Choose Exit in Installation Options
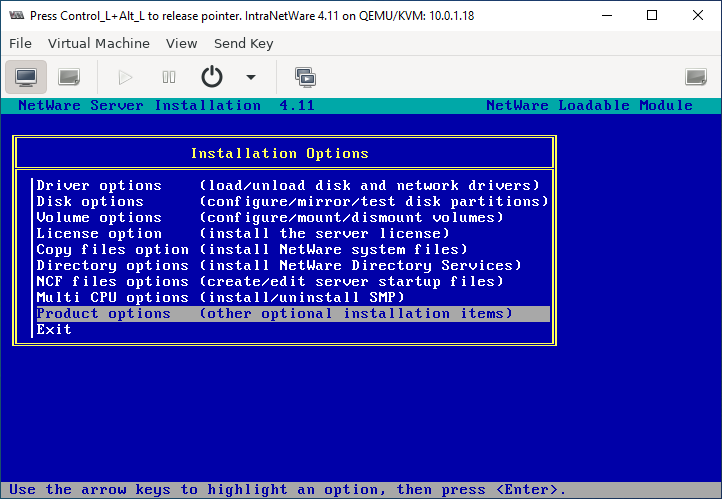The width and height of the screenshot is (722, 499). pyautogui.click(x=293, y=330)
